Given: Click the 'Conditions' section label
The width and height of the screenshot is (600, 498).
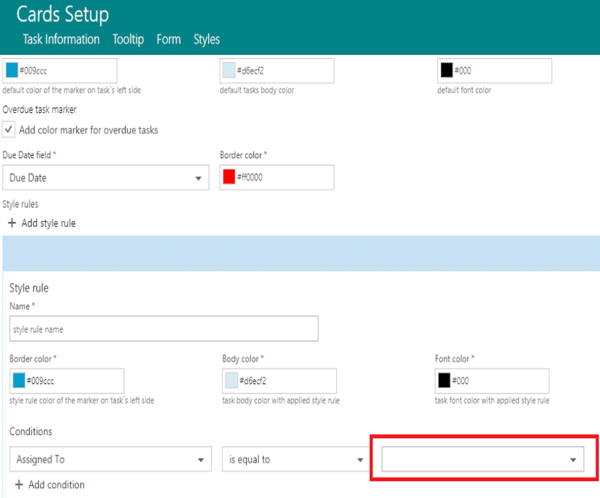Looking at the screenshot, I should click(31, 431).
